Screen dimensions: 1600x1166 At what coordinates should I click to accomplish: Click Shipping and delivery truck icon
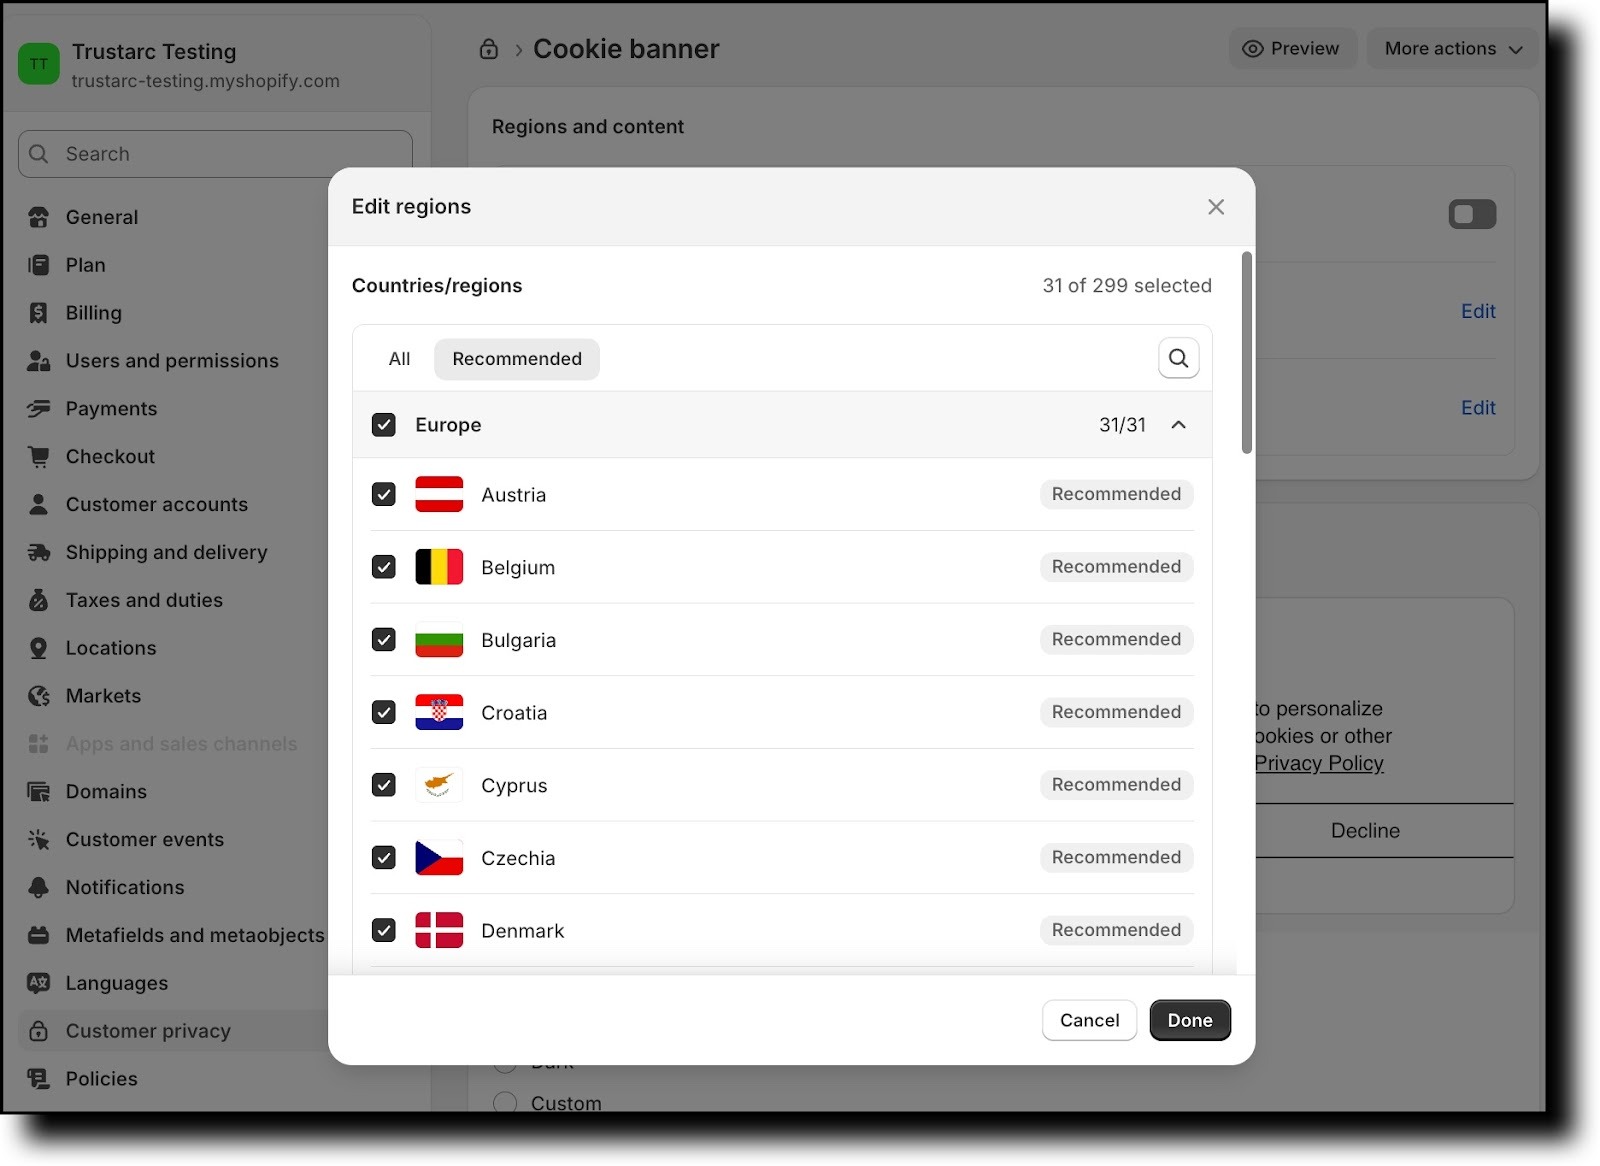click(x=39, y=552)
